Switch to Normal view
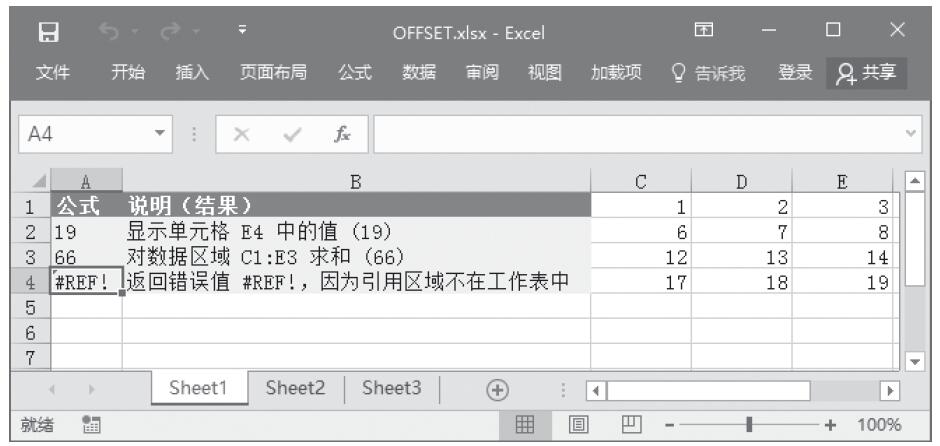The height and width of the screenshot is (446, 940). 523,425
